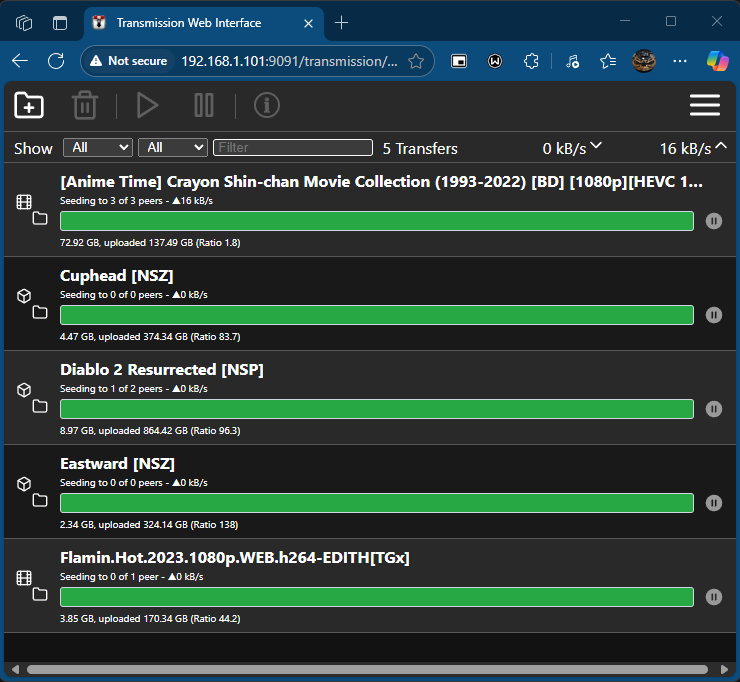The image size is (740, 682).
Task: Close the Transmission Web Interface tab
Action: pos(308,23)
